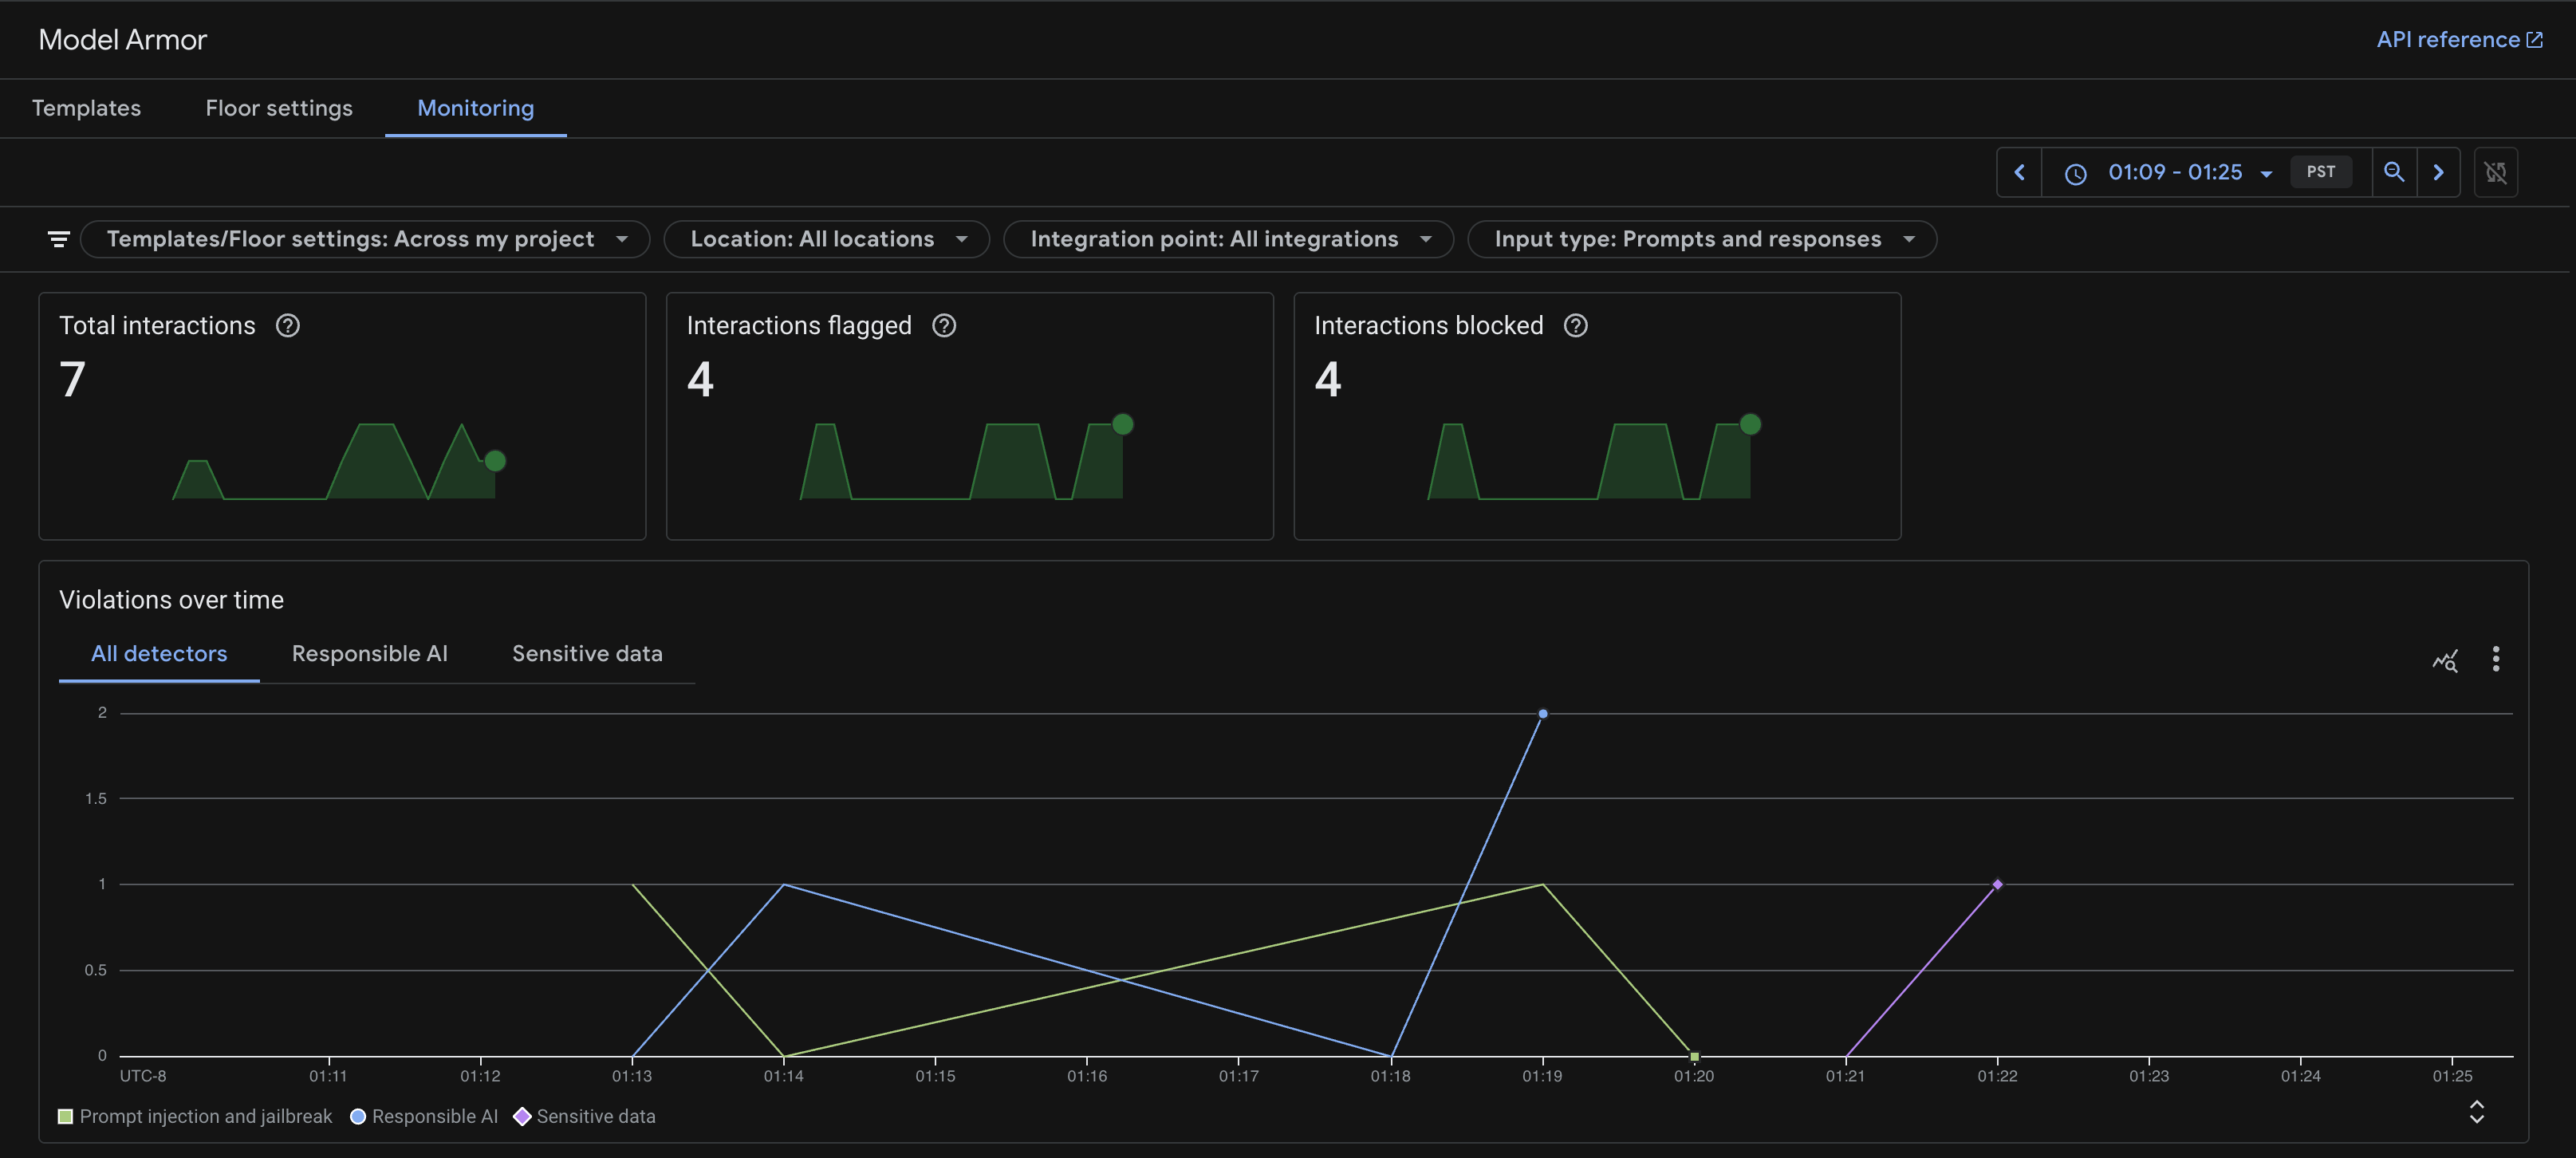The height and width of the screenshot is (1158, 2576).
Task: Open the time range clock picker
Action: pos(2076,172)
